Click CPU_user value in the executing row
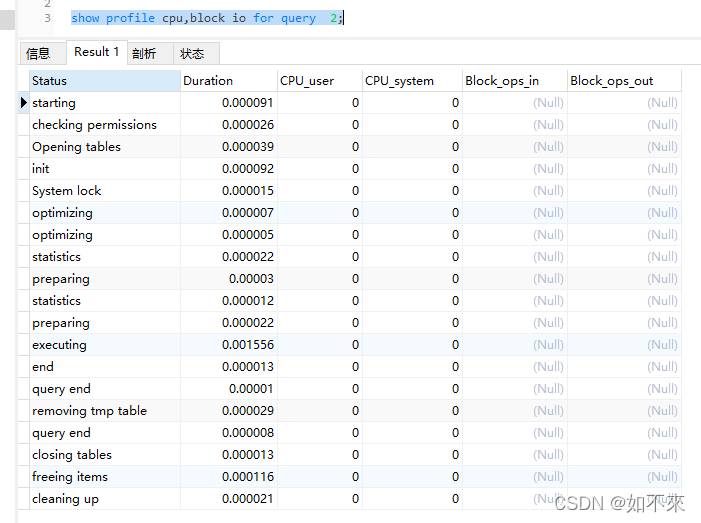Screen dimensions: 701x523 355,345
